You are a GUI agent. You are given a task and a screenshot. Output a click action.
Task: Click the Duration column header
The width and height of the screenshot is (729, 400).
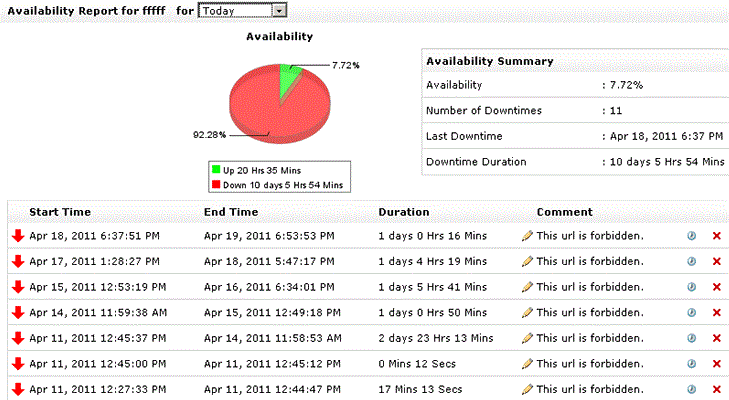pos(404,212)
